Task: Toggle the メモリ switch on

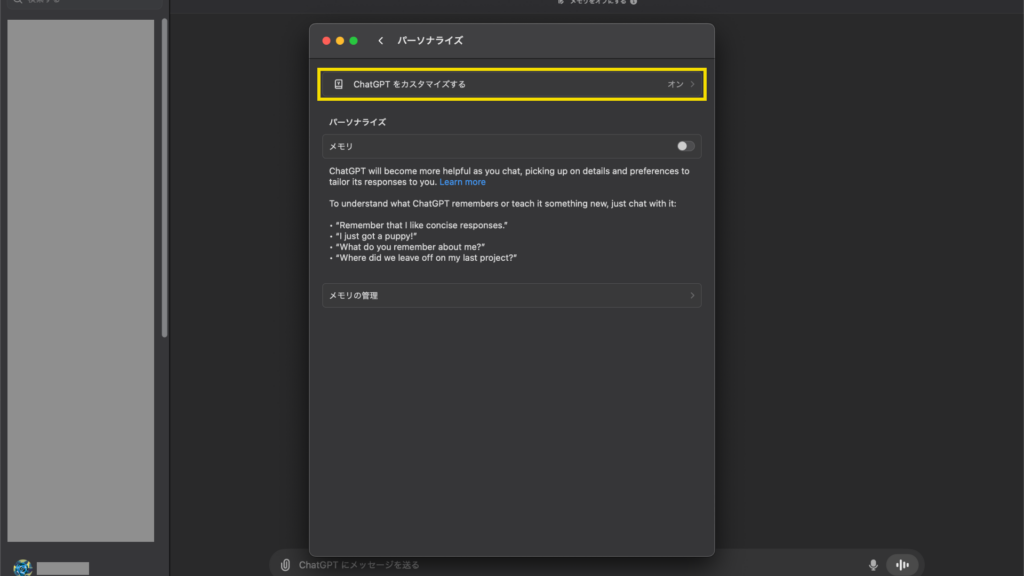Action: pyautogui.click(x=685, y=146)
